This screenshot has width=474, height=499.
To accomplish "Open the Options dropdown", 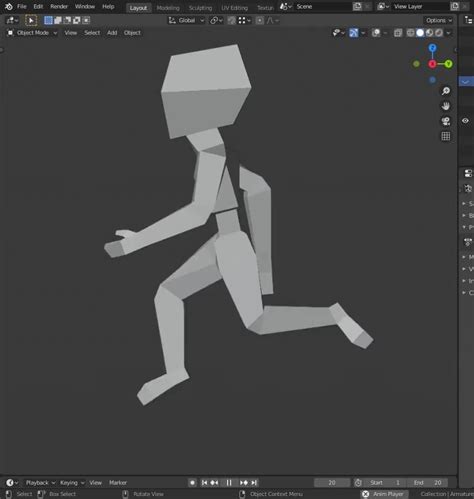I will [x=438, y=20].
